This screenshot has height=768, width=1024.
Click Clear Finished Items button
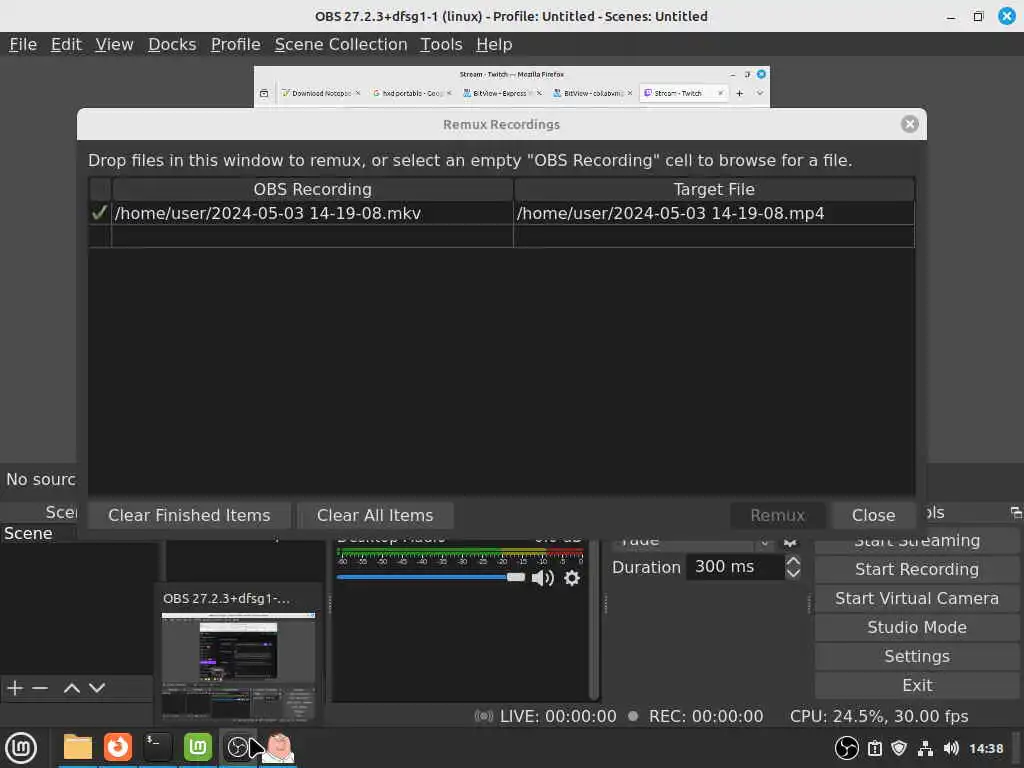click(x=189, y=515)
